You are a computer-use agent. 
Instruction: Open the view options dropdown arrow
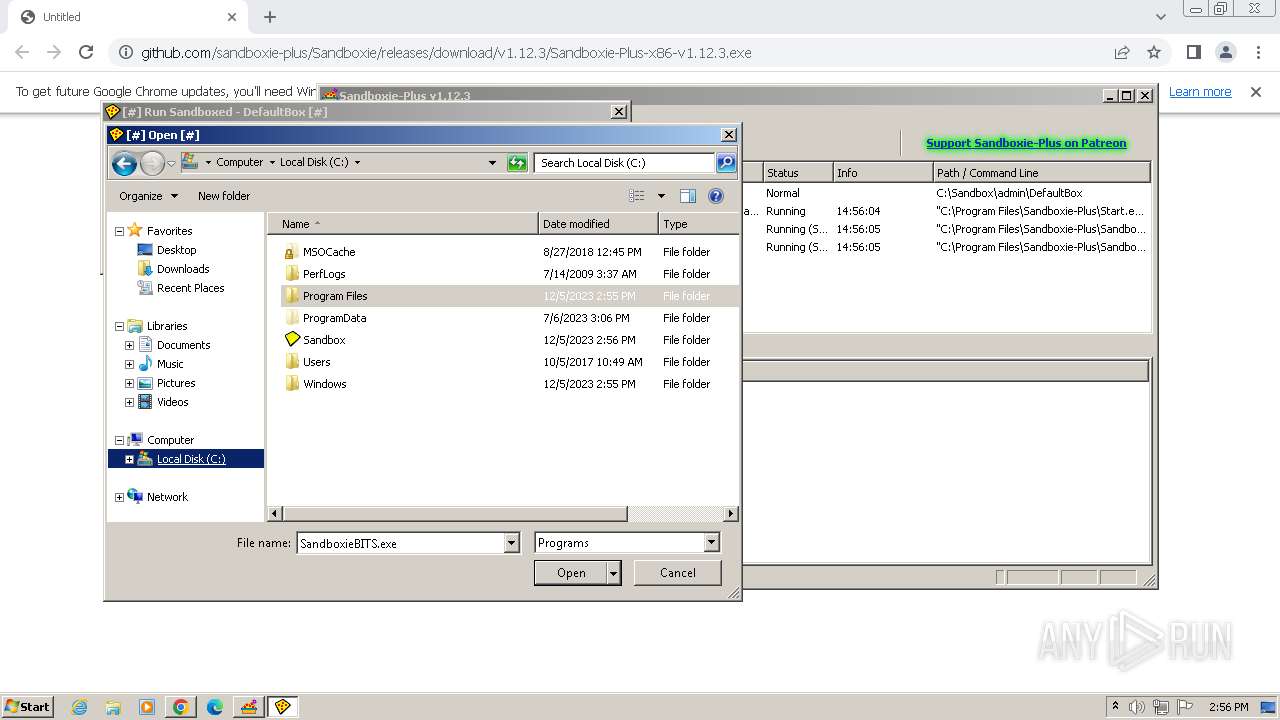(661, 196)
